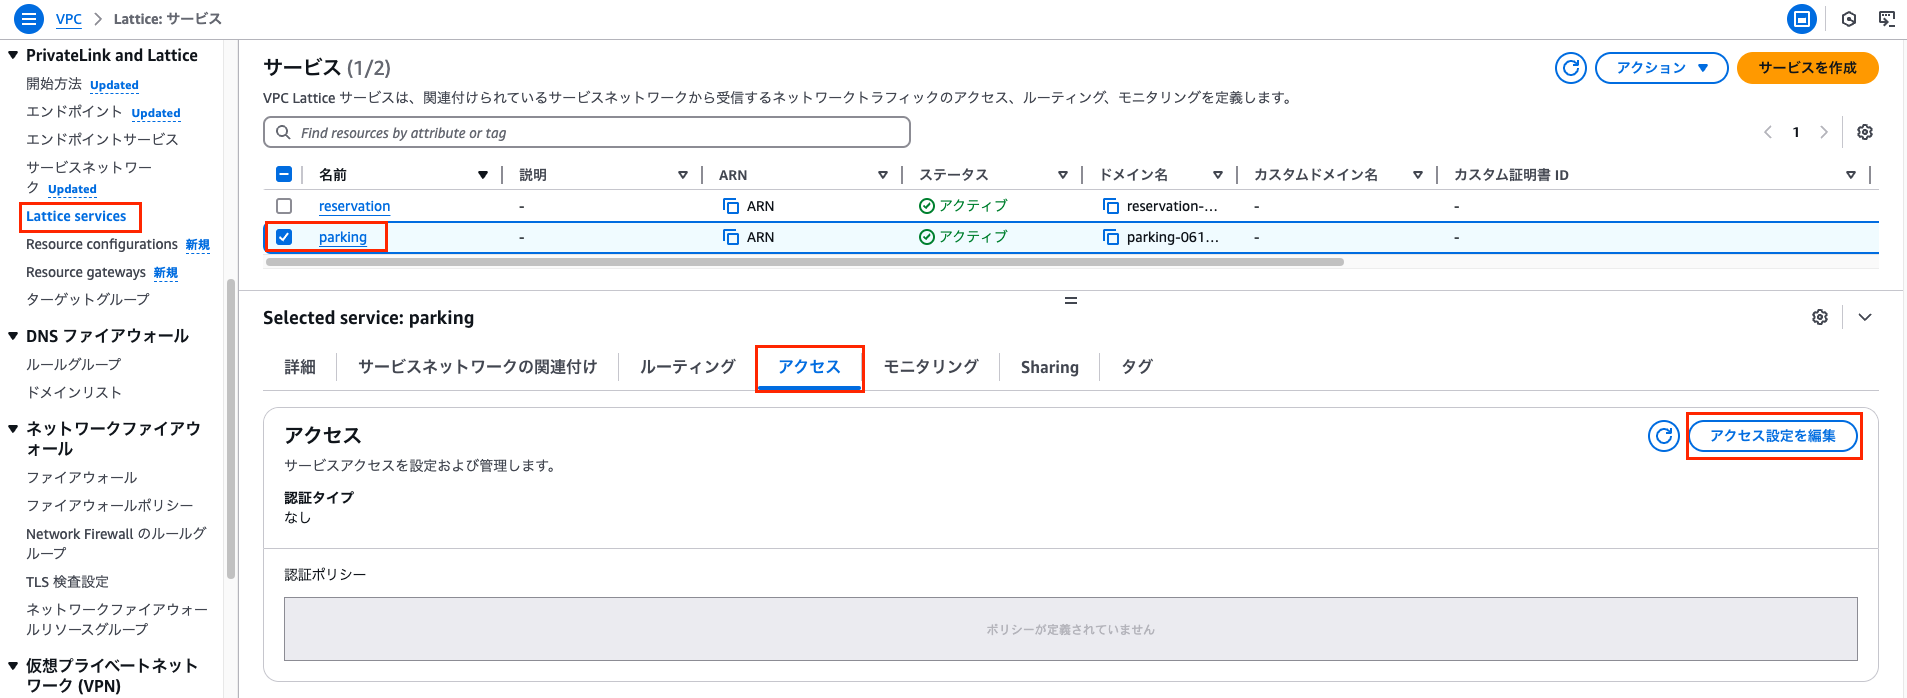
Task: Click VPC breadcrumb link
Action: pos(69,19)
